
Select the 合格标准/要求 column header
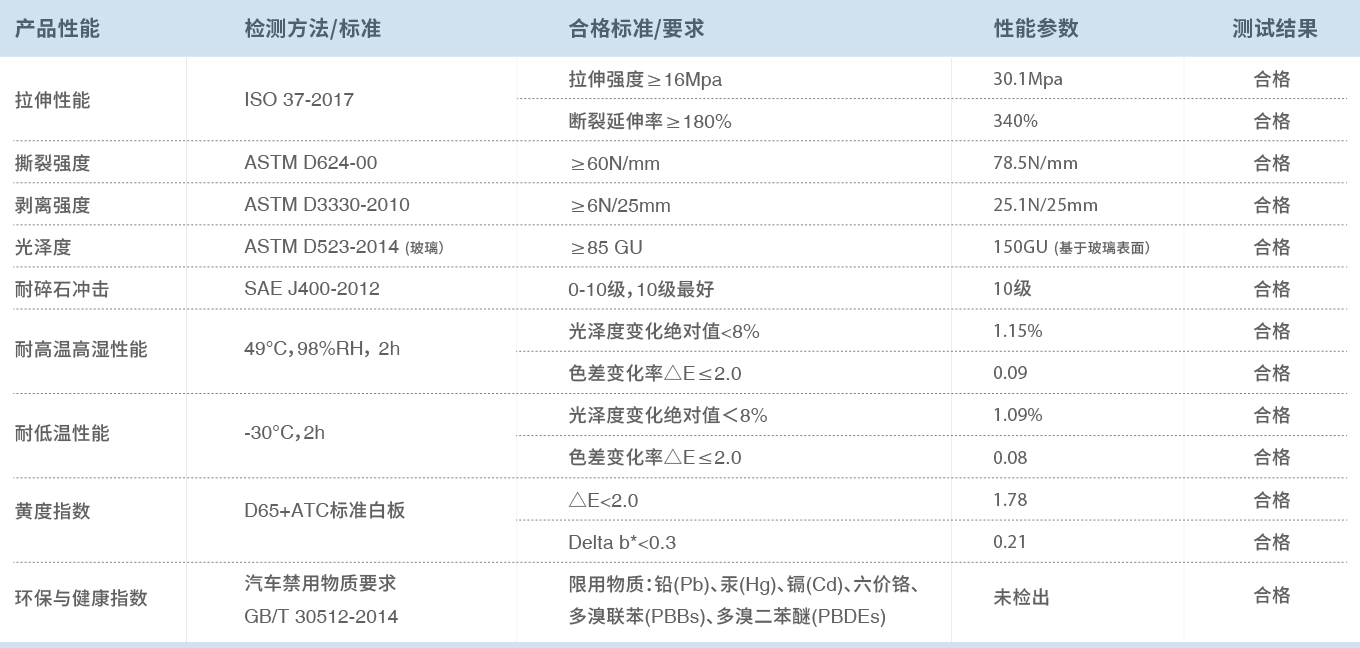tap(636, 29)
